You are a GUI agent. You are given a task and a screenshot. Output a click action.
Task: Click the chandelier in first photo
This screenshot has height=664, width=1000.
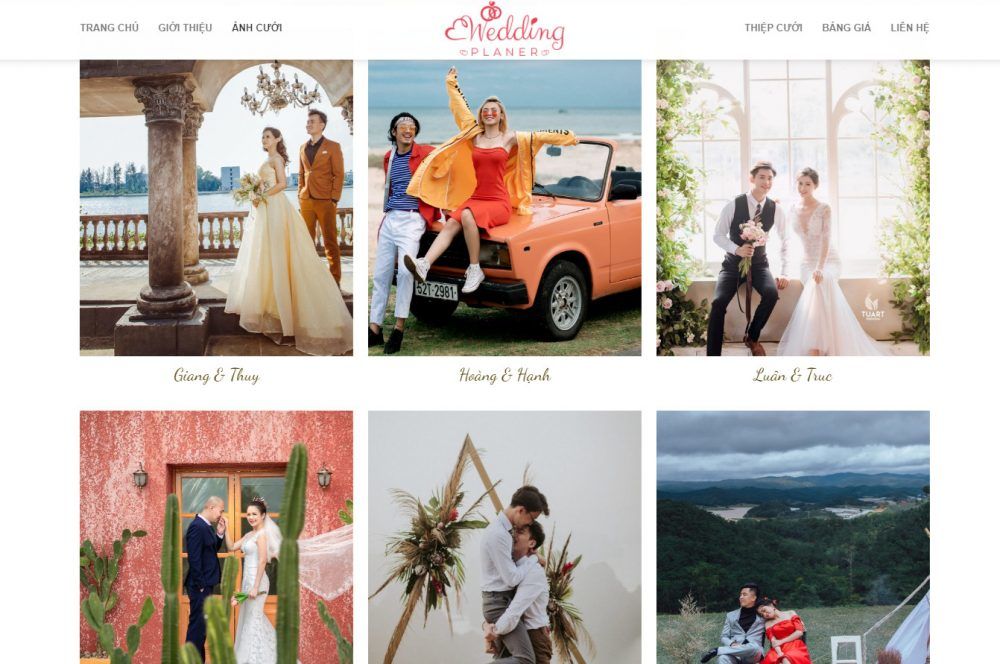[x=279, y=89]
